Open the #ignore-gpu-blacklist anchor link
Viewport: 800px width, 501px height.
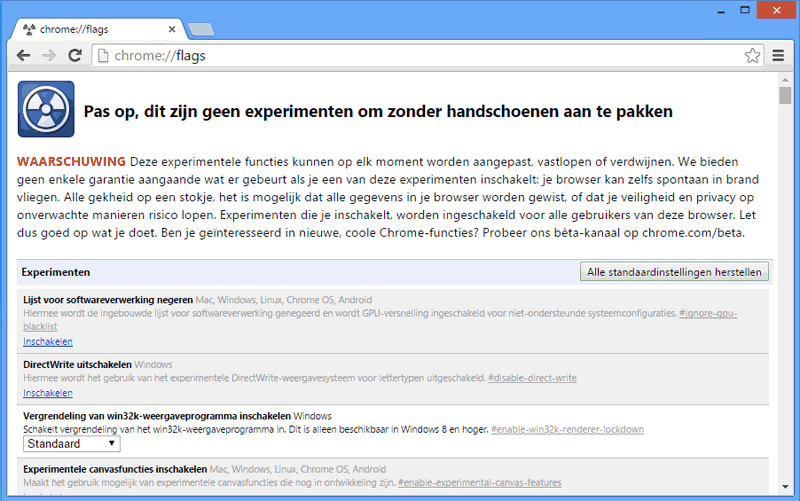(708, 313)
